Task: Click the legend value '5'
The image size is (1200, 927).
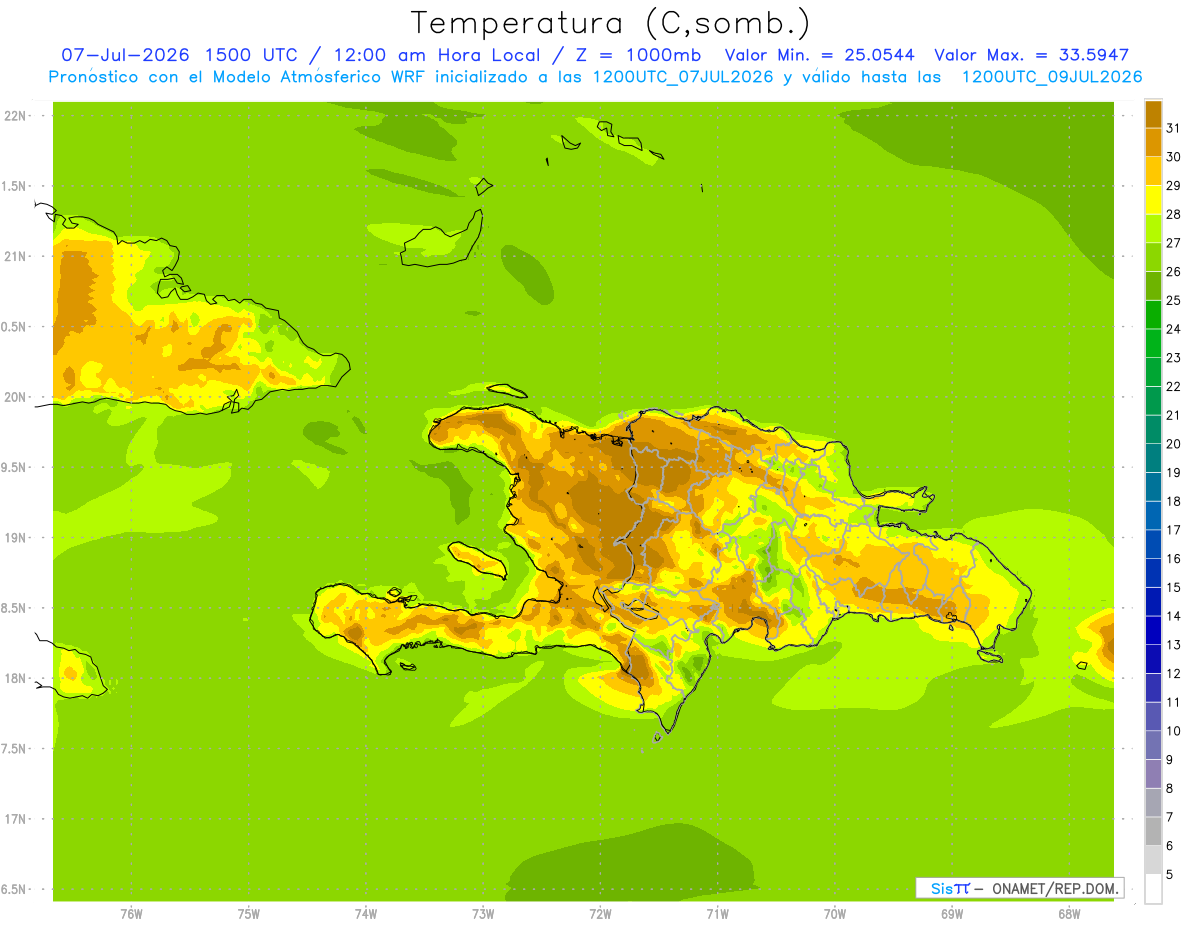Action: 1170,875
